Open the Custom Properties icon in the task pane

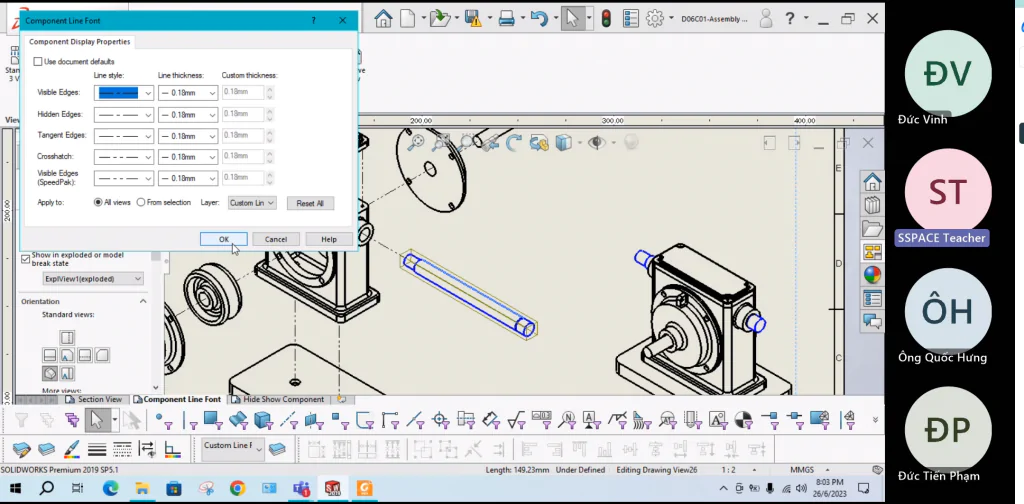pyautogui.click(x=872, y=298)
